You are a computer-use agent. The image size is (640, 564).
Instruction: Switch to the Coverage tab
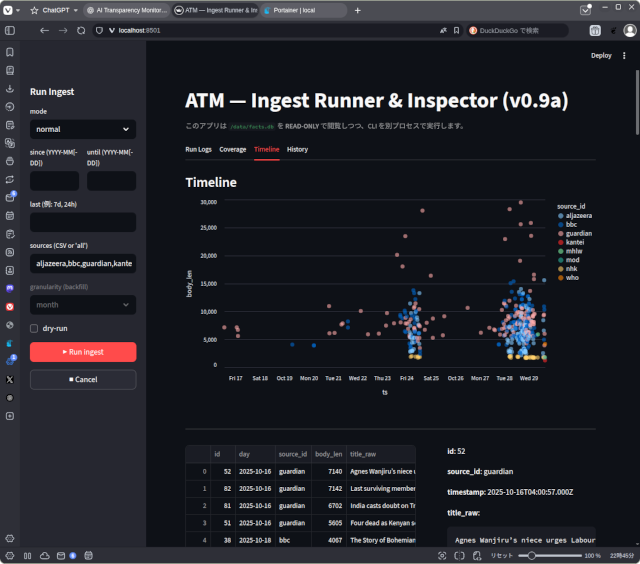click(x=232, y=149)
